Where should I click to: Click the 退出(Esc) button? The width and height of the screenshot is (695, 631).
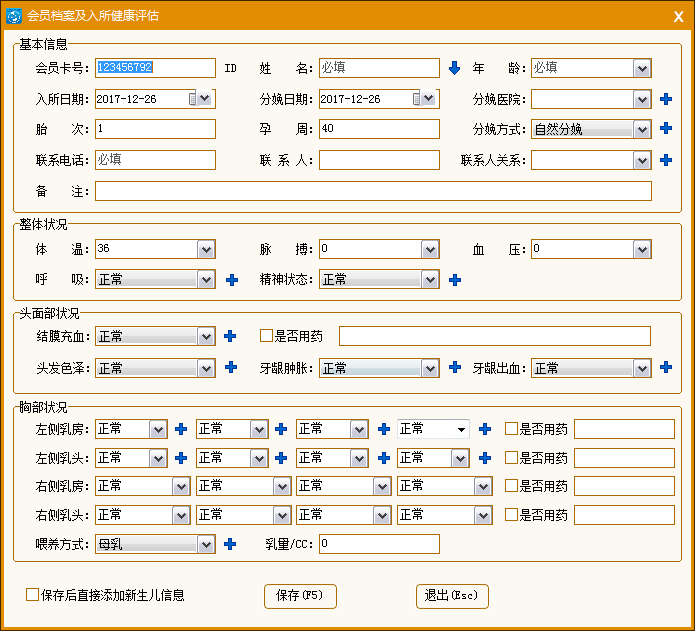coord(452,596)
